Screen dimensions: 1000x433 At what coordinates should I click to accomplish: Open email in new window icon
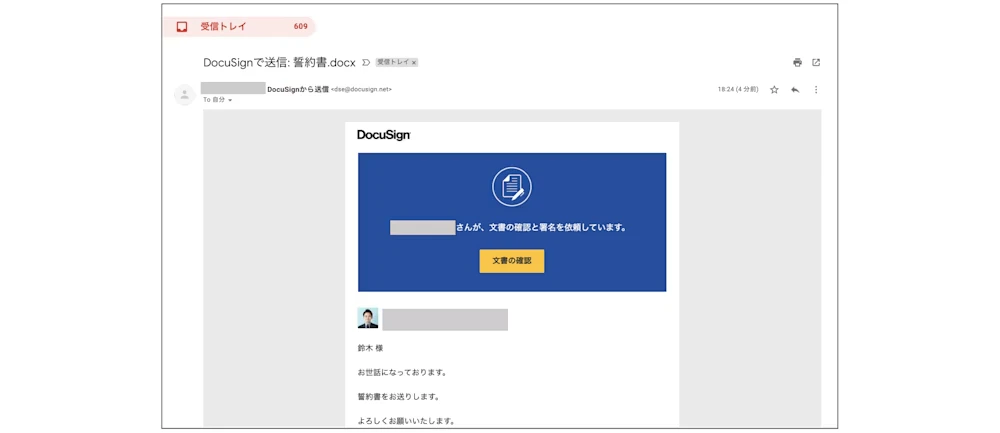click(816, 62)
